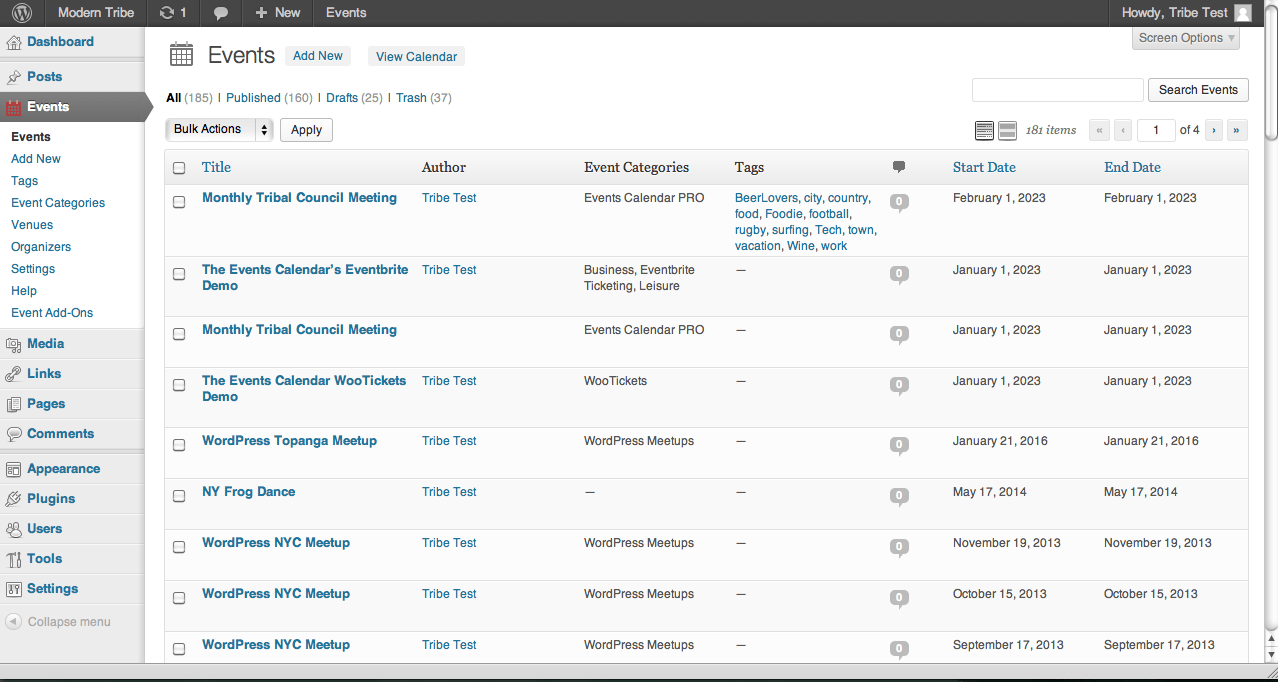Sort by comments column bubble icon

(899, 167)
